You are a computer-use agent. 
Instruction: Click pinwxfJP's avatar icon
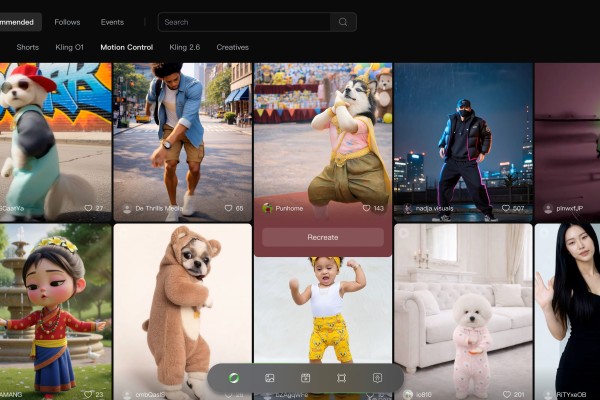tap(548, 209)
